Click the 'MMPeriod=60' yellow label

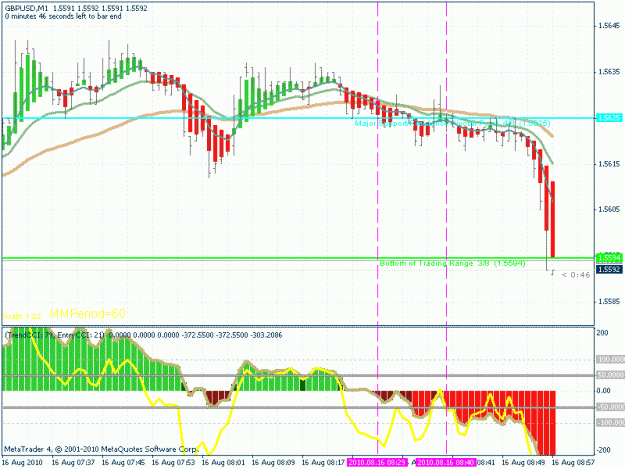pos(88,314)
